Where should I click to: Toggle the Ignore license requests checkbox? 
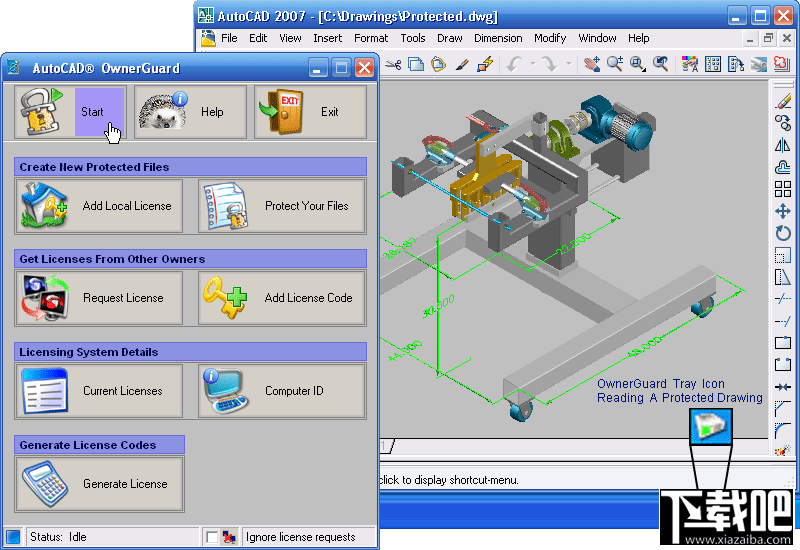point(211,537)
